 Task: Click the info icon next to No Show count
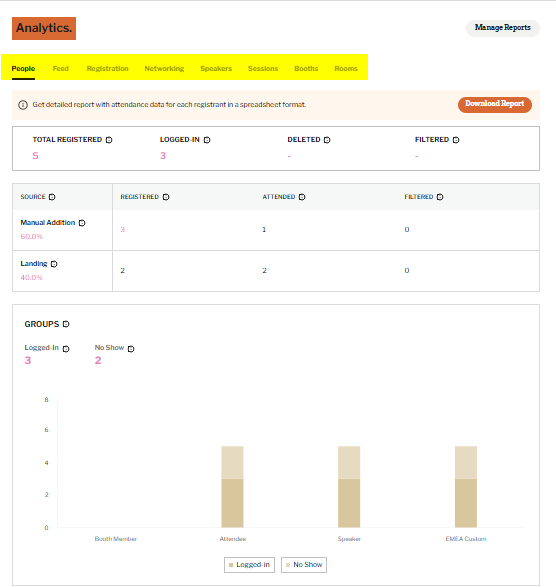coord(131,349)
